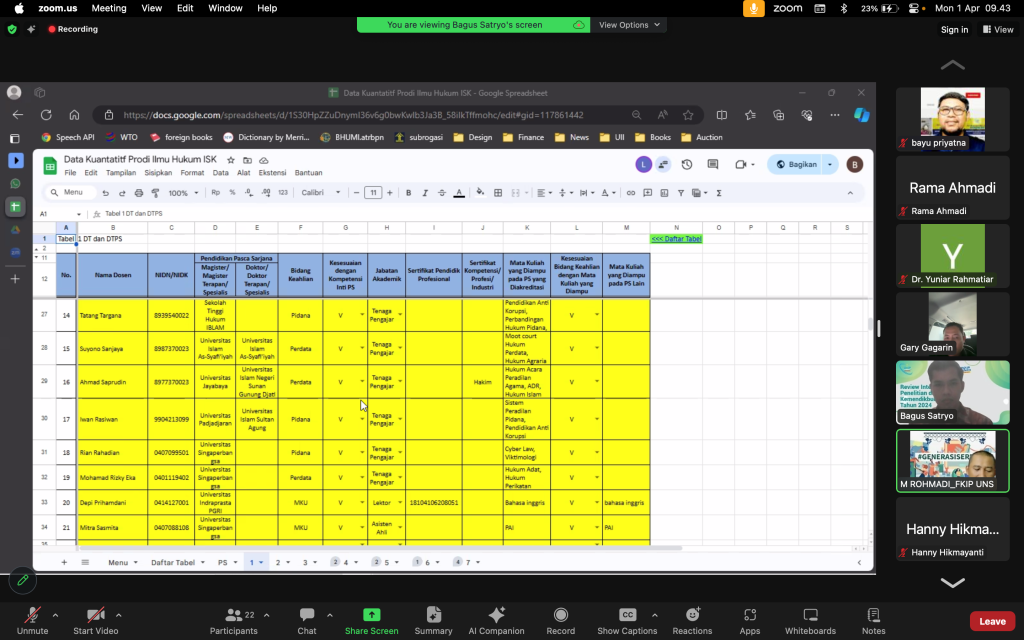
Task: Open the Sisipkan menu
Action: (158, 173)
